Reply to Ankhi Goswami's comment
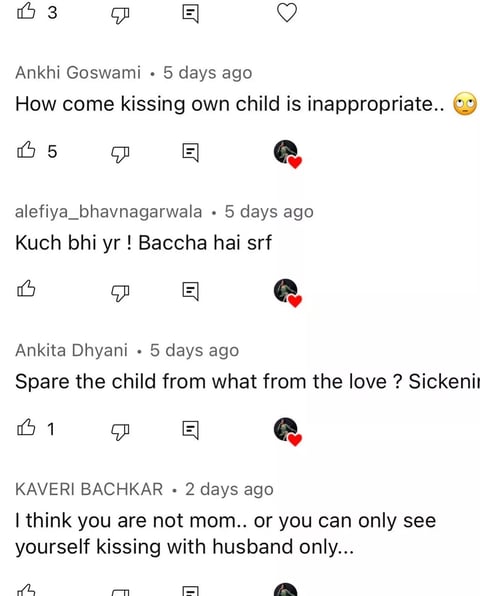This screenshot has height=596, width=480. (190, 152)
